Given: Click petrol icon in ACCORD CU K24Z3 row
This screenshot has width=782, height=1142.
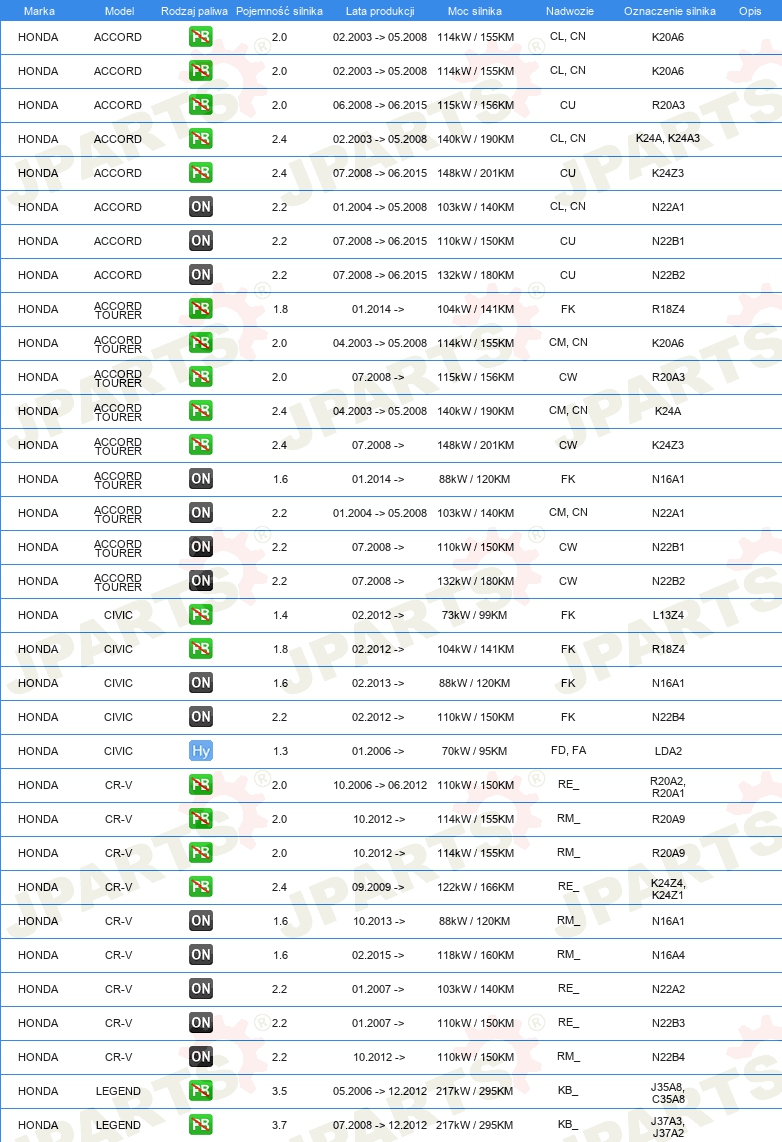Looking at the screenshot, I should [201, 173].
